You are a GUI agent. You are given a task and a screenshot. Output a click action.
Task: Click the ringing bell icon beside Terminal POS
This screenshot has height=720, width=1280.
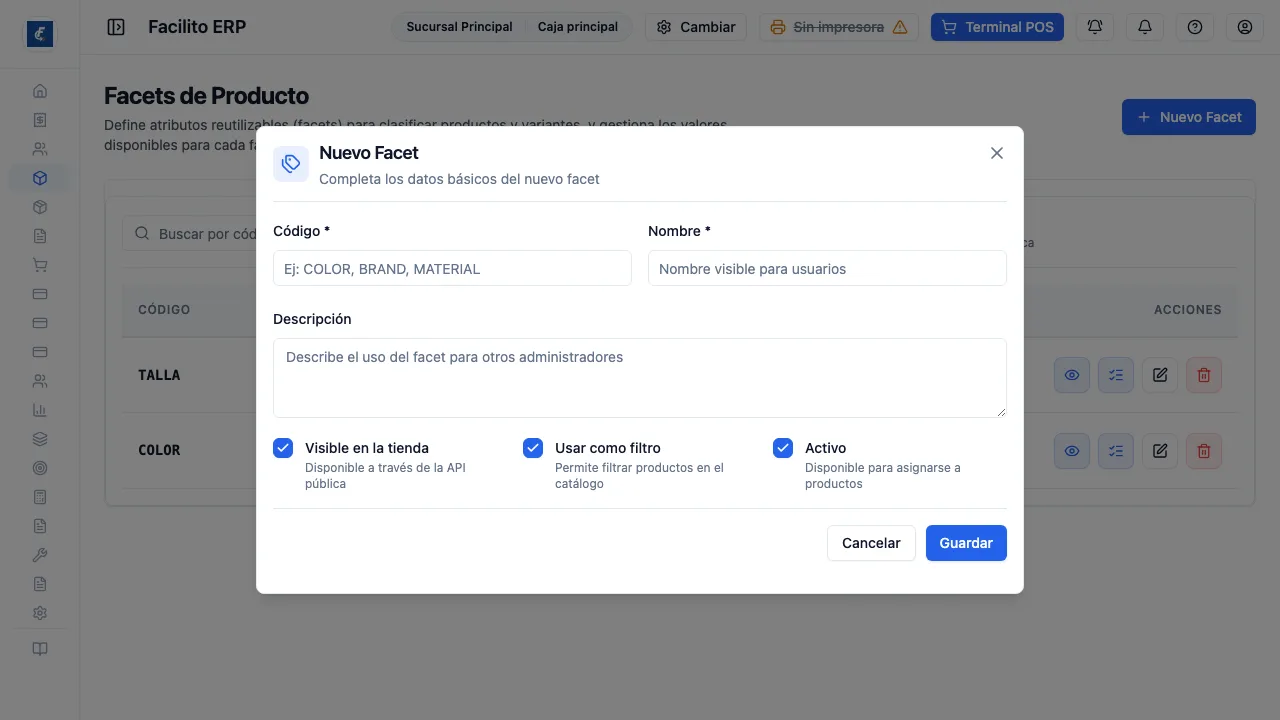coord(1095,27)
